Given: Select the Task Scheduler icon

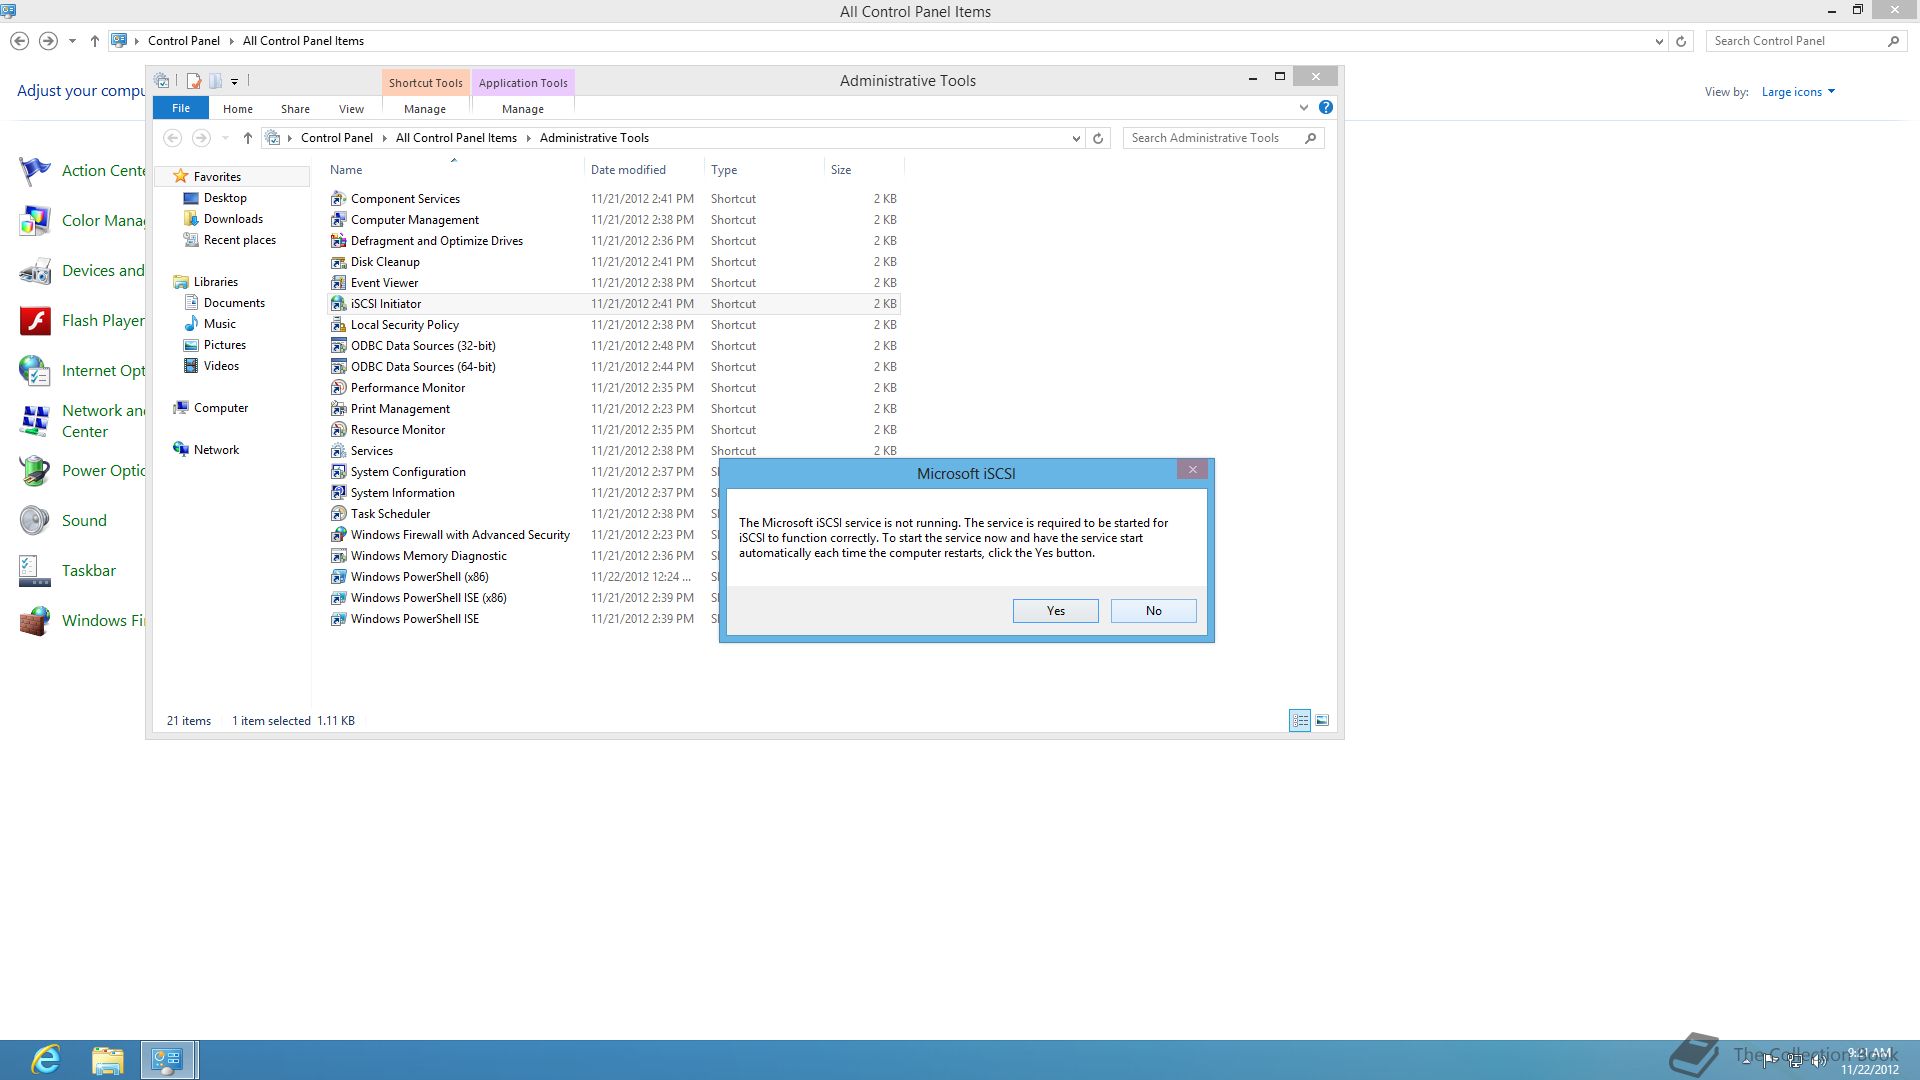Looking at the screenshot, I should coord(338,514).
